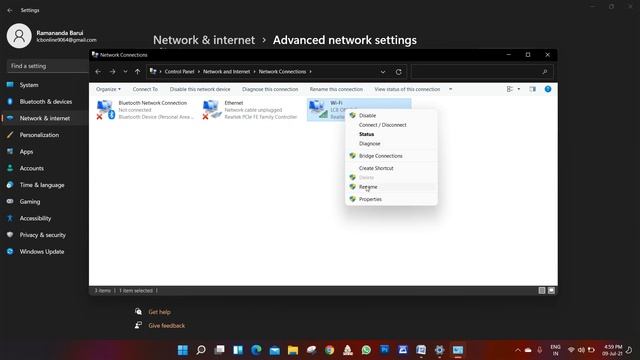This screenshot has width=640, height=360.
Task: Choose Rename from the context menu
Action: (368, 187)
